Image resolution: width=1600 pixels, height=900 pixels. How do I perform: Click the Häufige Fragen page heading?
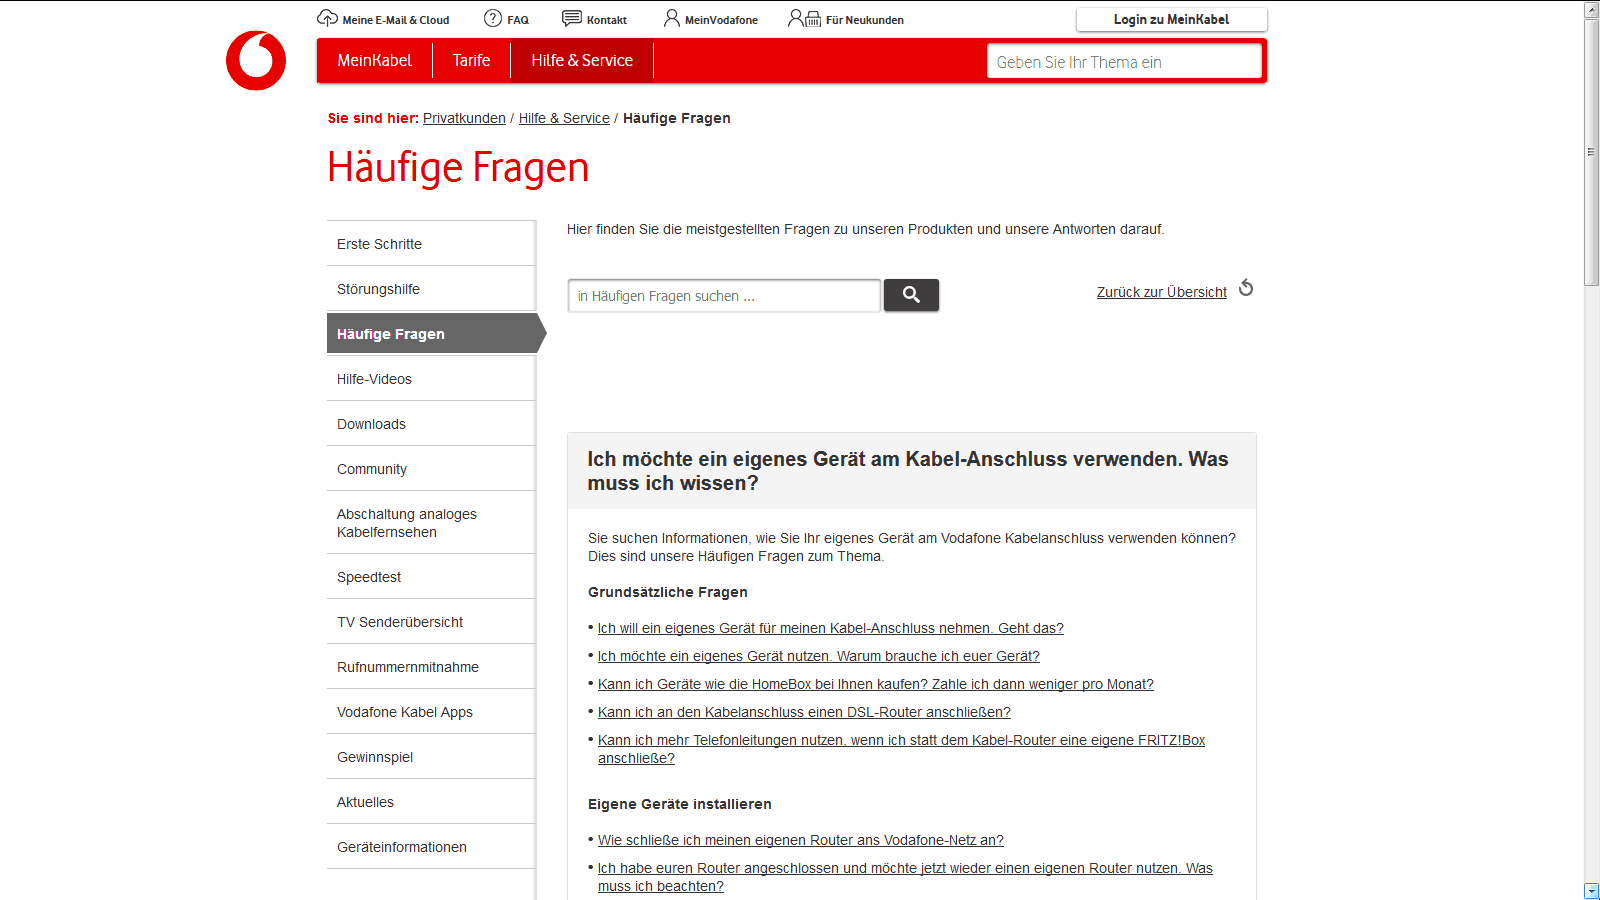[458, 167]
